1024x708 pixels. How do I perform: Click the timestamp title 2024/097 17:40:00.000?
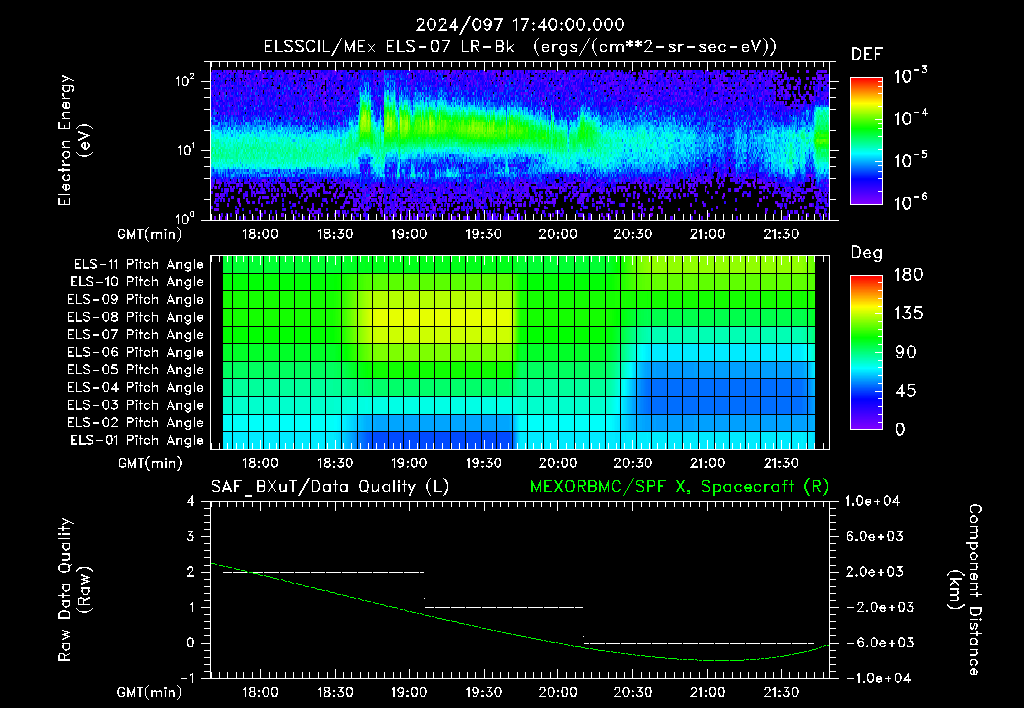coord(520,25)
